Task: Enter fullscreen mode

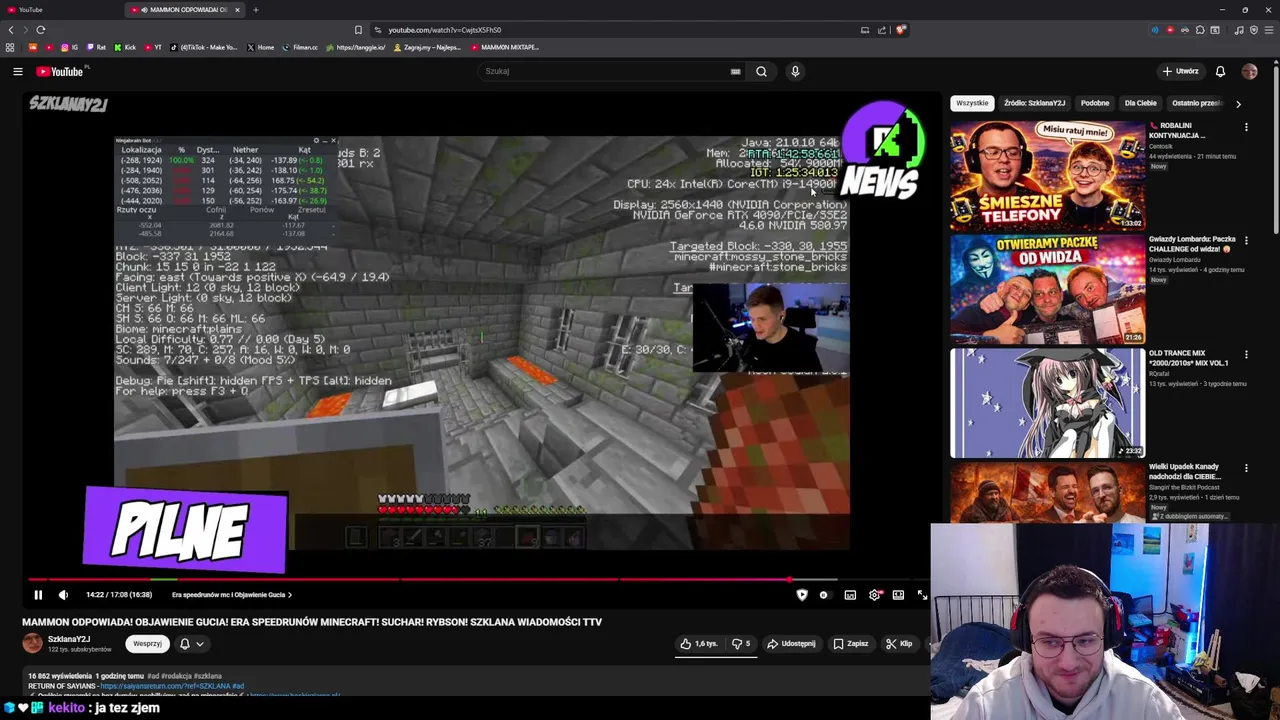Action: pyautogui.click(x=921, y=595)
